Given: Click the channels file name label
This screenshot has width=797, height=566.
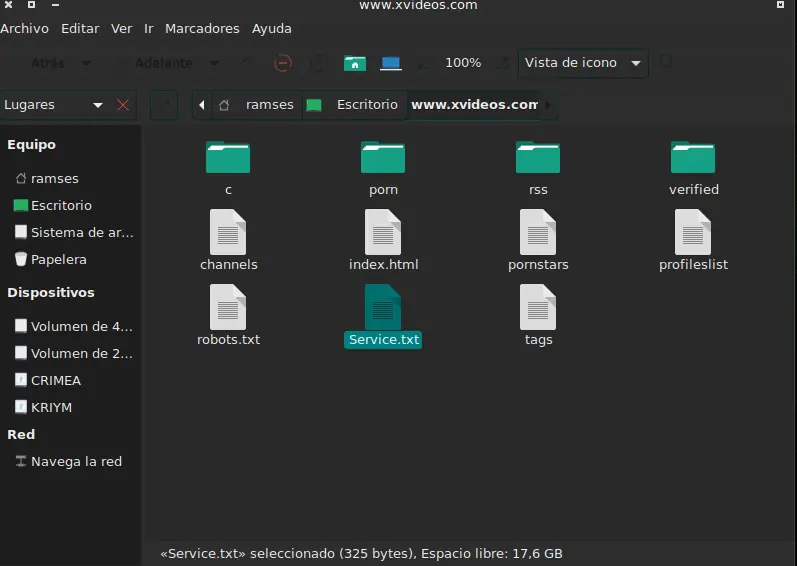Looking at the screenshot, I should pos(229,265).
